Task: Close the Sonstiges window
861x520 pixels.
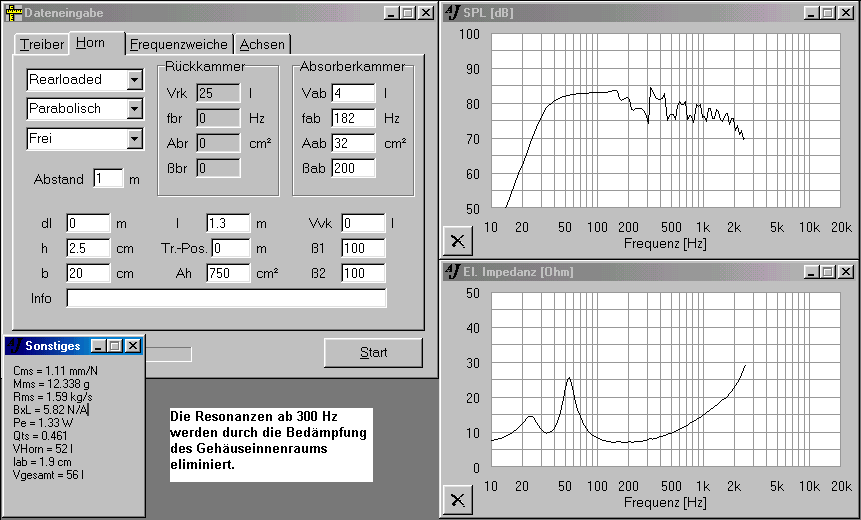Action: (133, 346)
